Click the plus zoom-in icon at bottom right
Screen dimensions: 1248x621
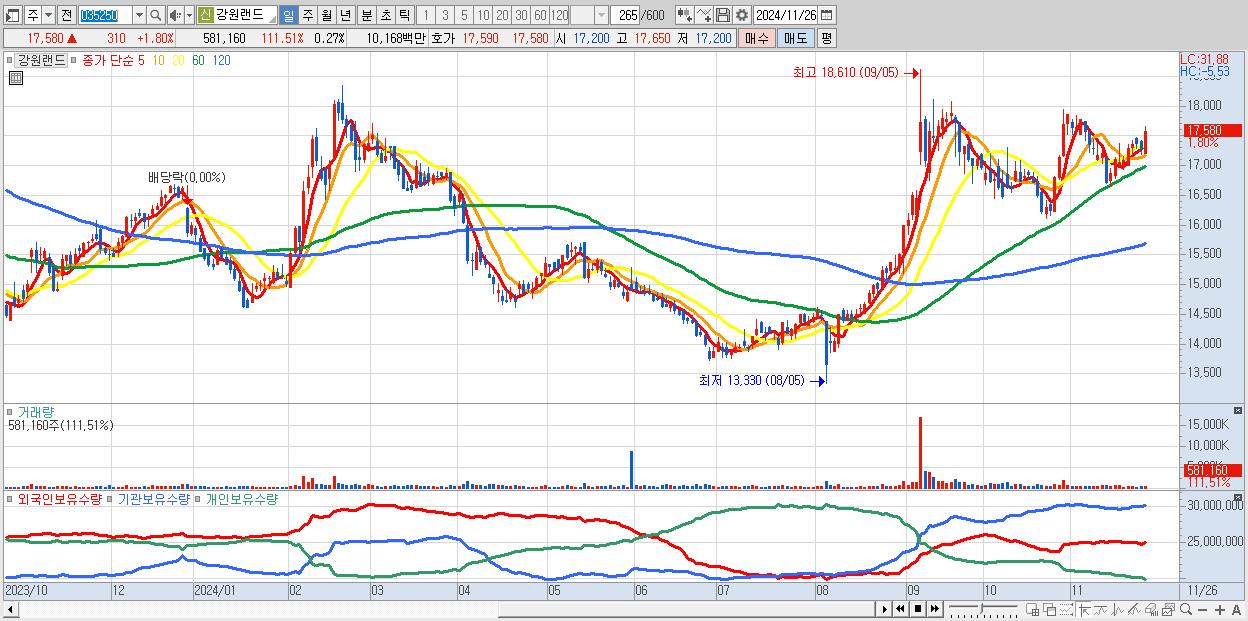pyautogui.click(x=1220, y=609)
